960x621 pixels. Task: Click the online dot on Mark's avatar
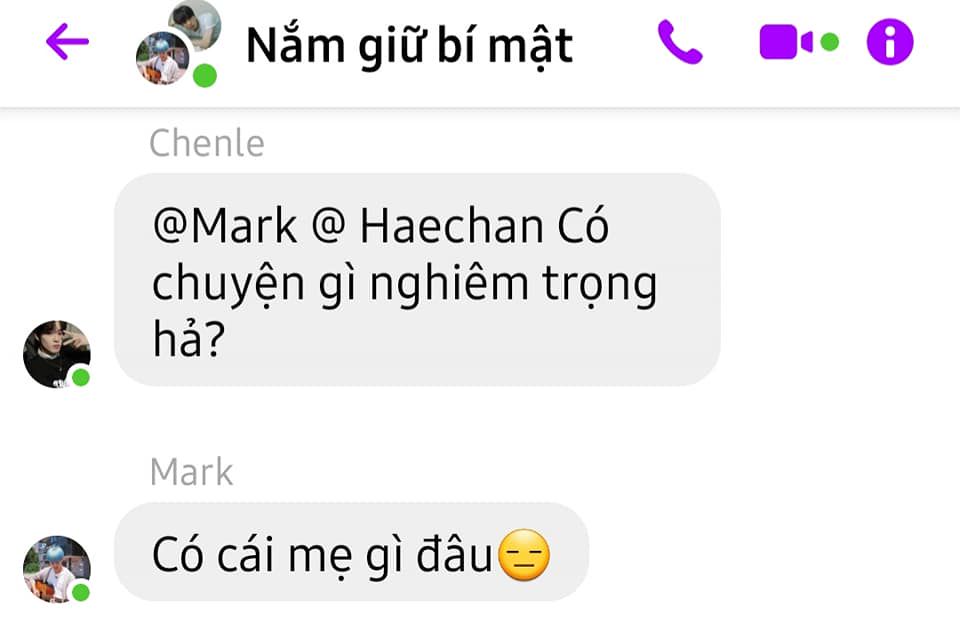81,592
